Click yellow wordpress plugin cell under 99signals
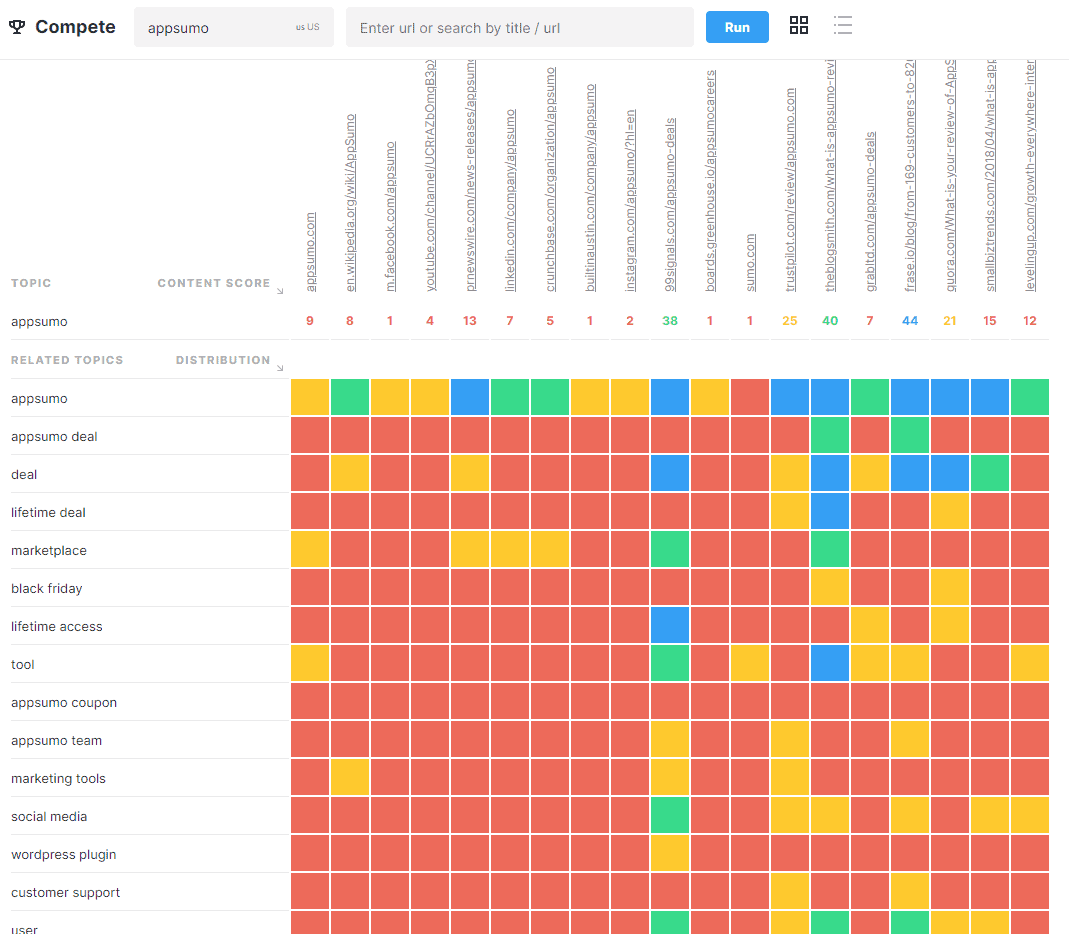 pyautogui.click(x=670, y=853)
